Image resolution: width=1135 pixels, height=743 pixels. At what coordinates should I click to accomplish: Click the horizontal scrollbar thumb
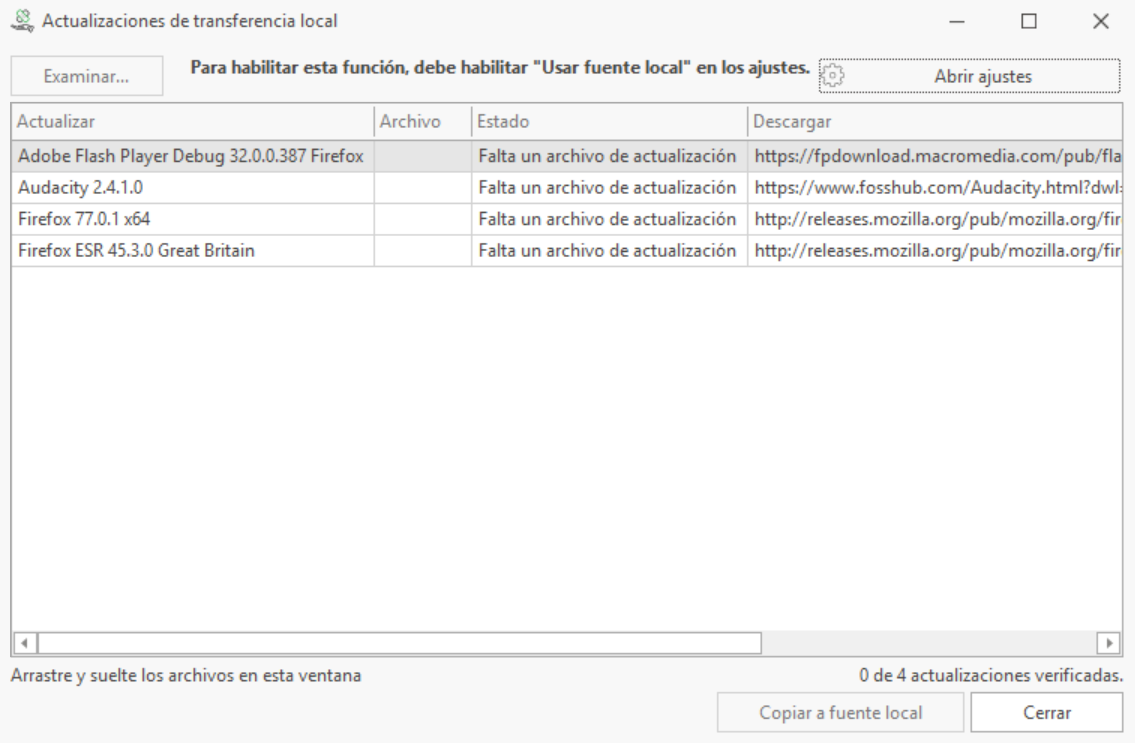(398, 641)
